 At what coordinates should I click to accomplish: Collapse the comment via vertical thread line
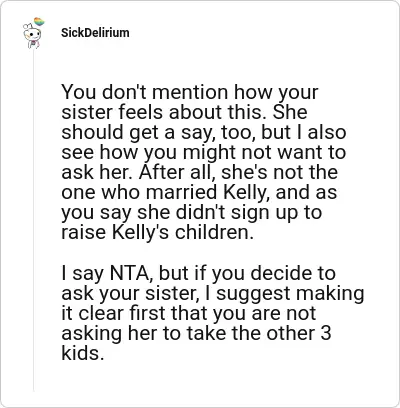tap(33, 220)
